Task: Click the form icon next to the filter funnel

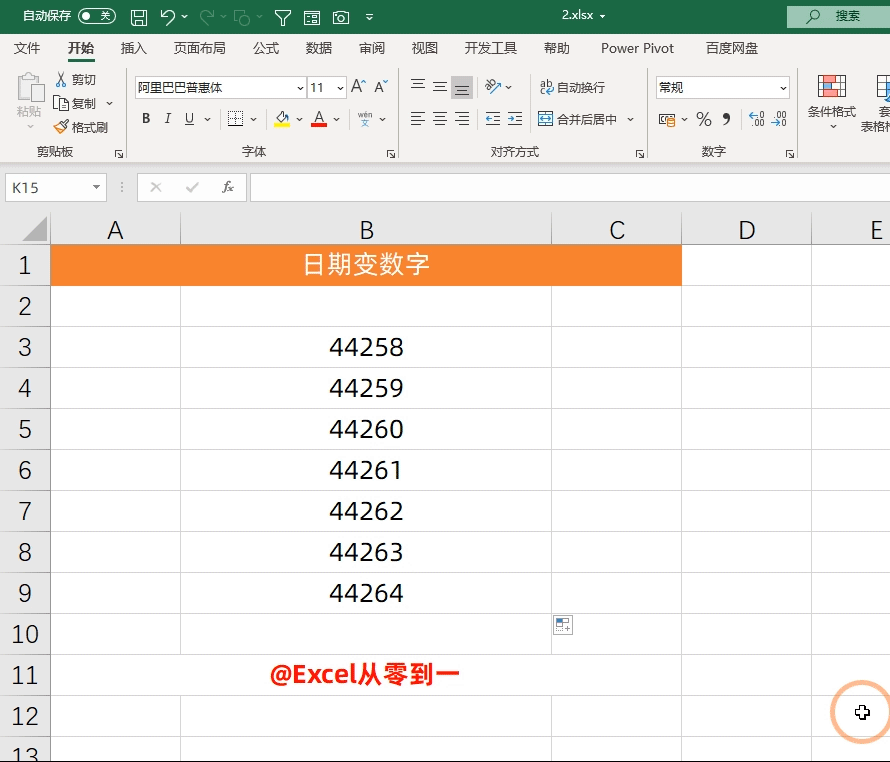Action: [312, 18]
